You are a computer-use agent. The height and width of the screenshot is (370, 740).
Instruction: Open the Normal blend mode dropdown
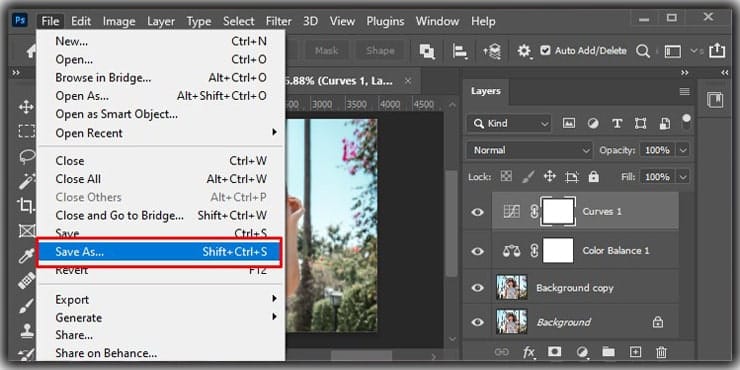pos(529,151)
